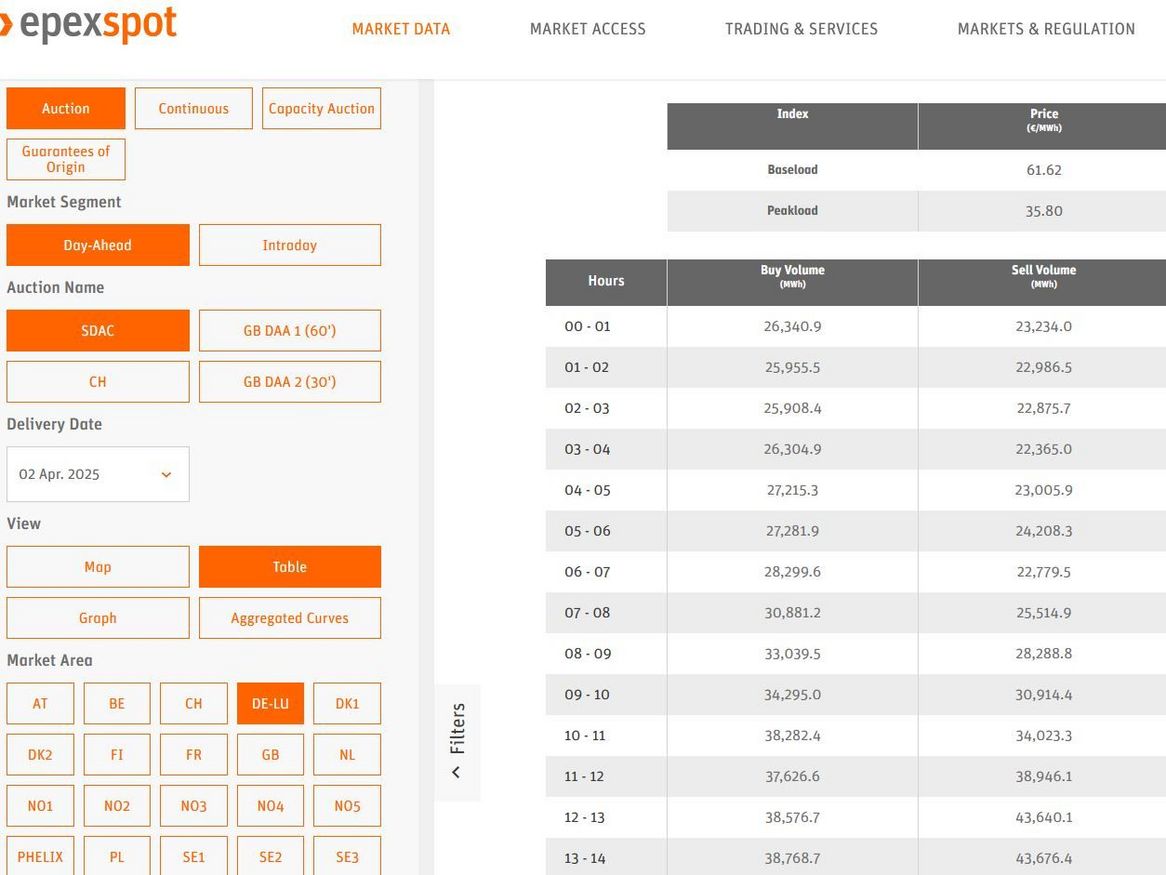Click buy volume 38,282.4
The height and width of the screenshot is (875, 1166).
coord(793,735)
